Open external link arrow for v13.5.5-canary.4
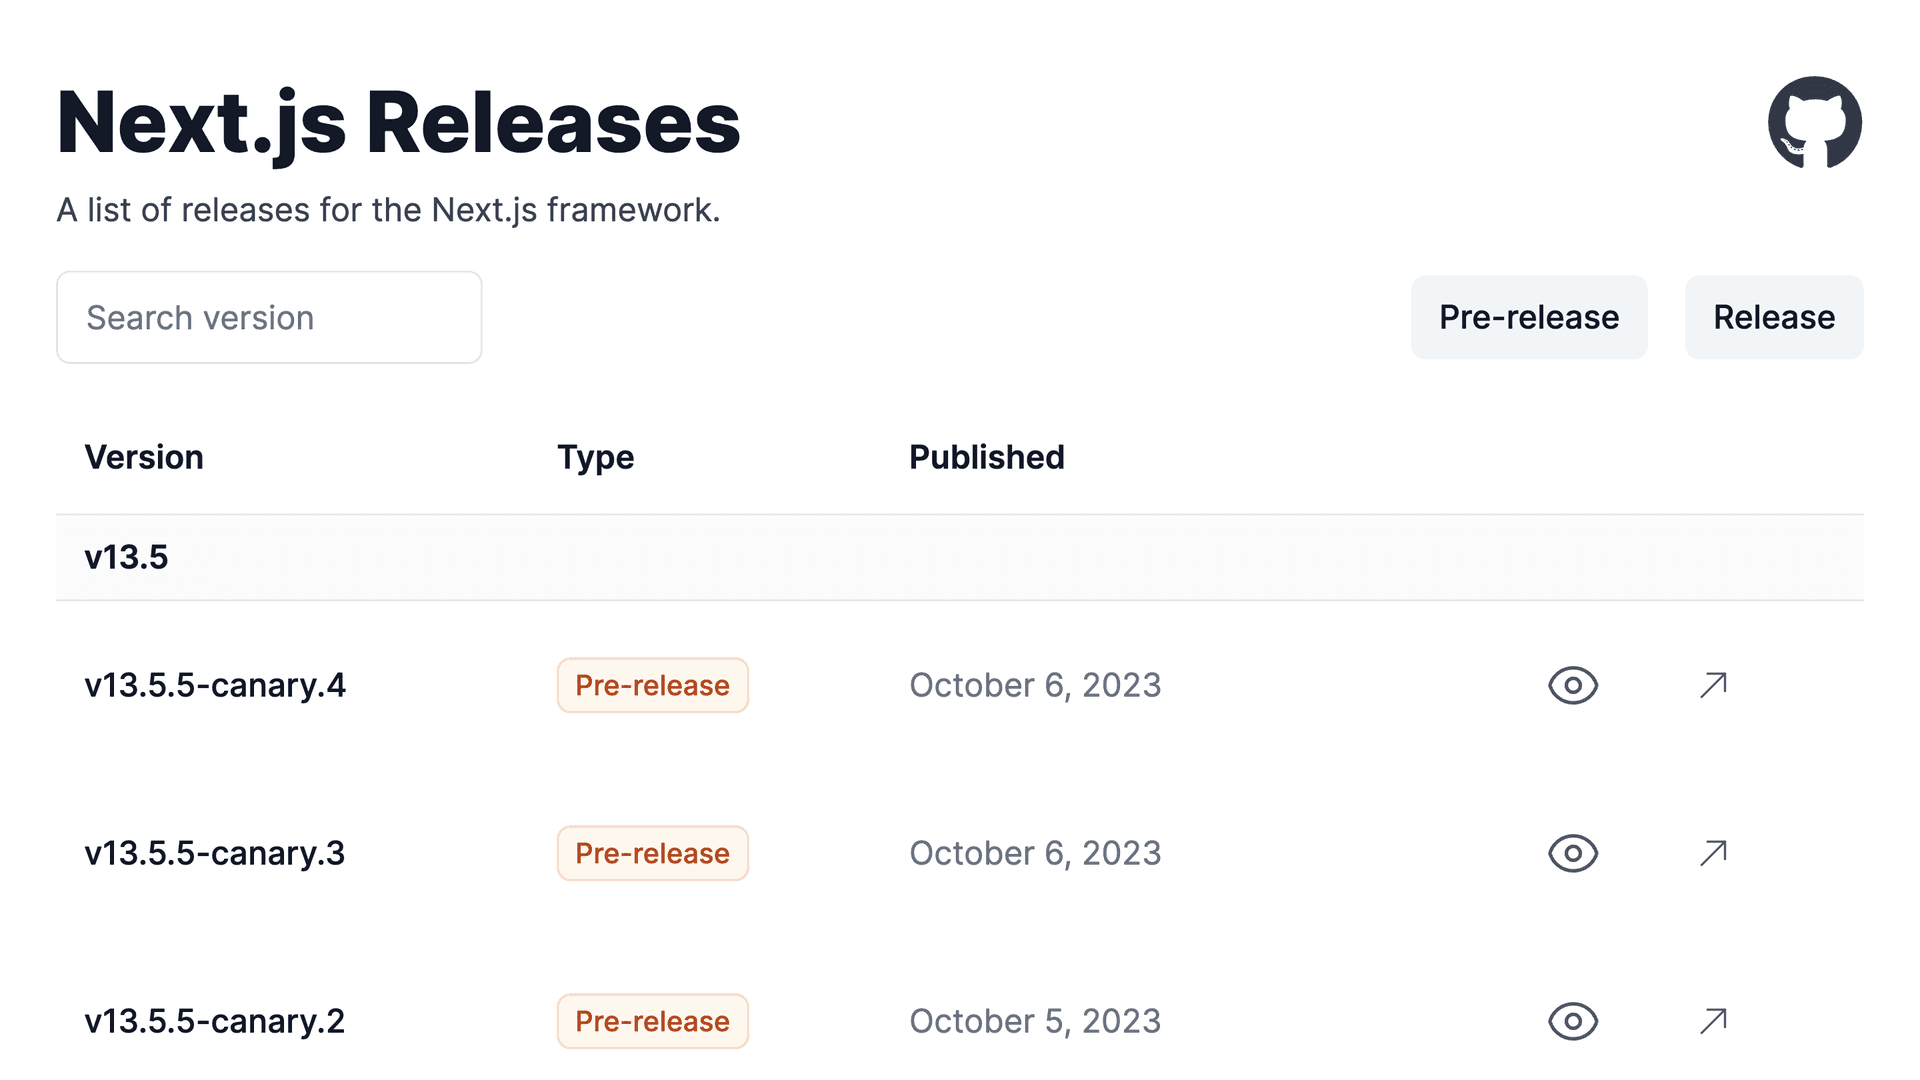This screenshot has height=1080, width=1920. point(1712,685)
